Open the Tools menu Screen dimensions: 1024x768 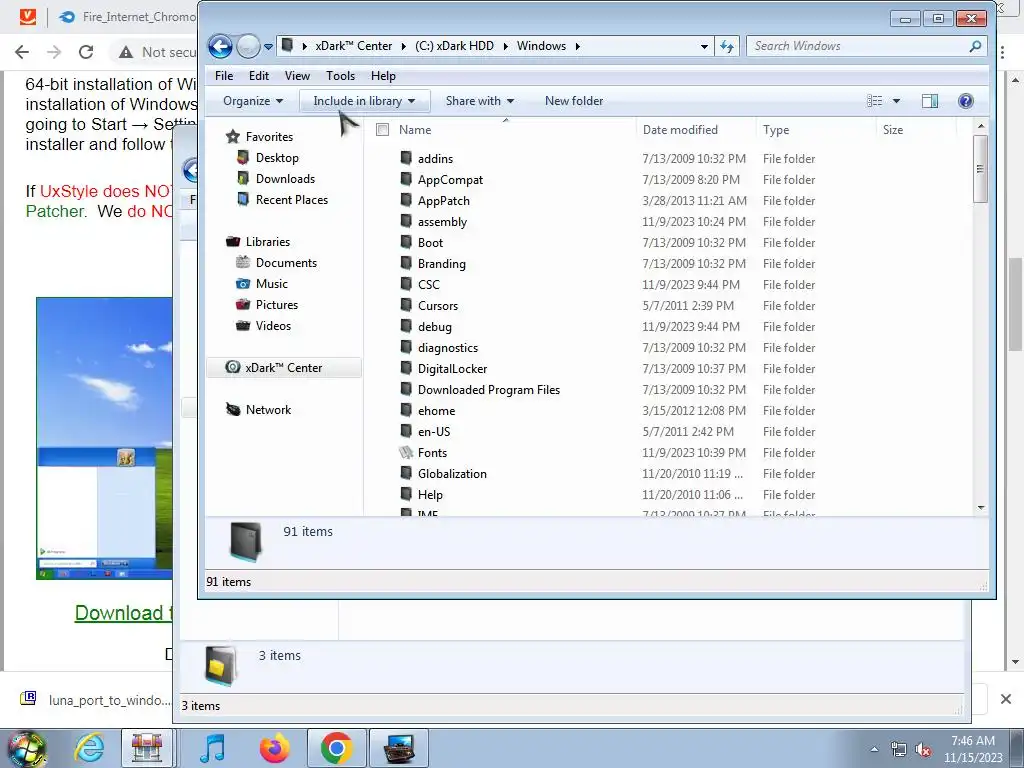(340, 76)
